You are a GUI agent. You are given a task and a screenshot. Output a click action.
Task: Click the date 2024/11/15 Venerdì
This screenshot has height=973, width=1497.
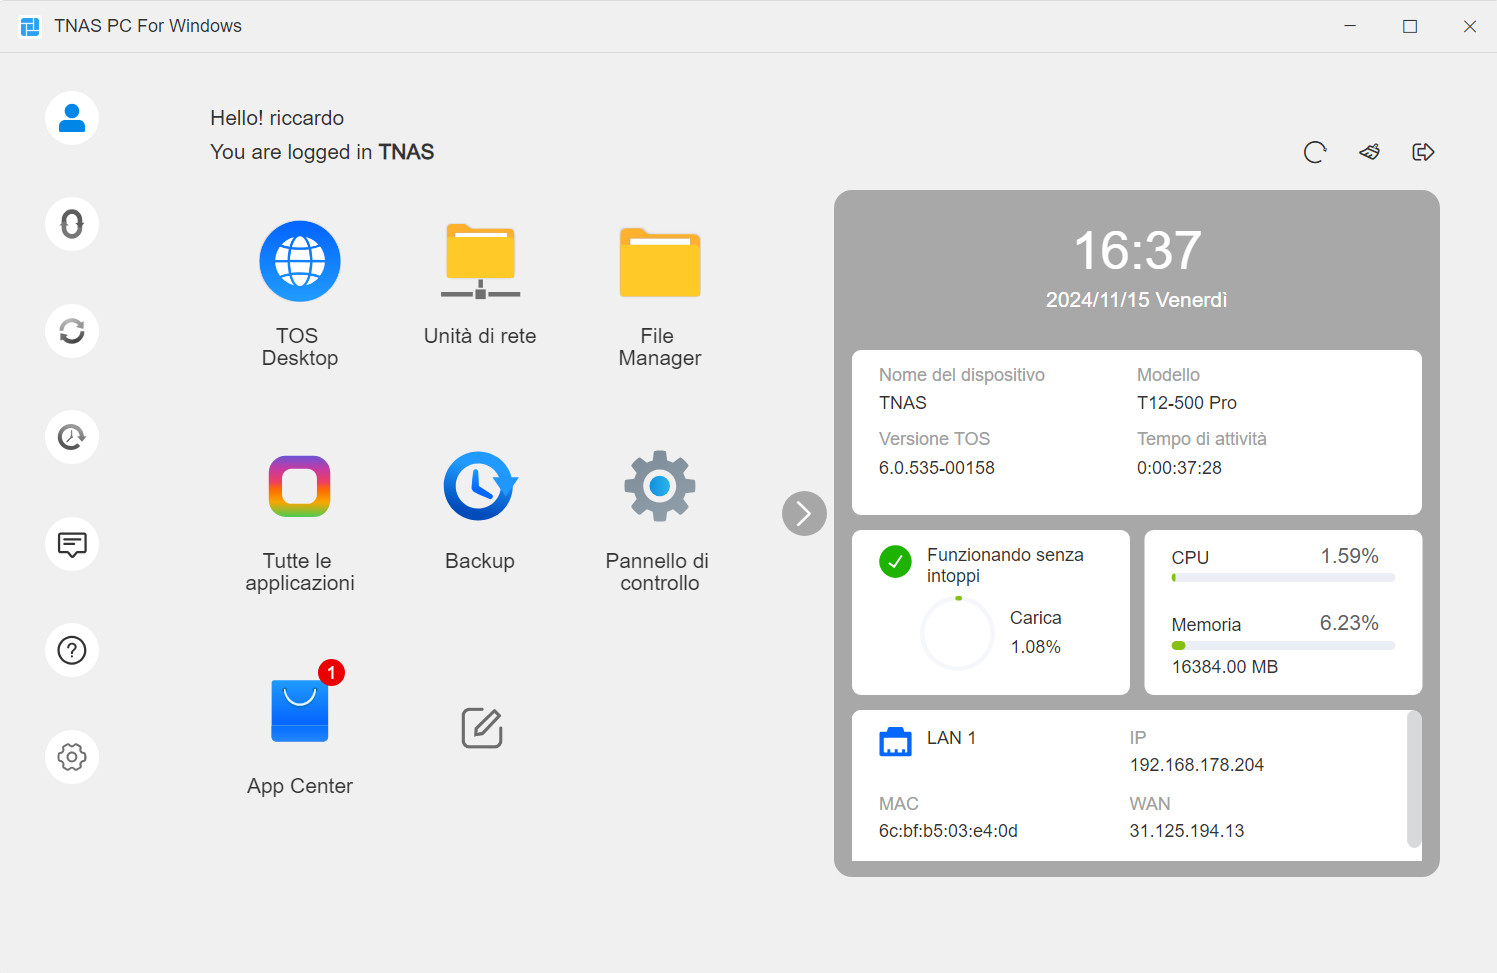coord(1137,300)
